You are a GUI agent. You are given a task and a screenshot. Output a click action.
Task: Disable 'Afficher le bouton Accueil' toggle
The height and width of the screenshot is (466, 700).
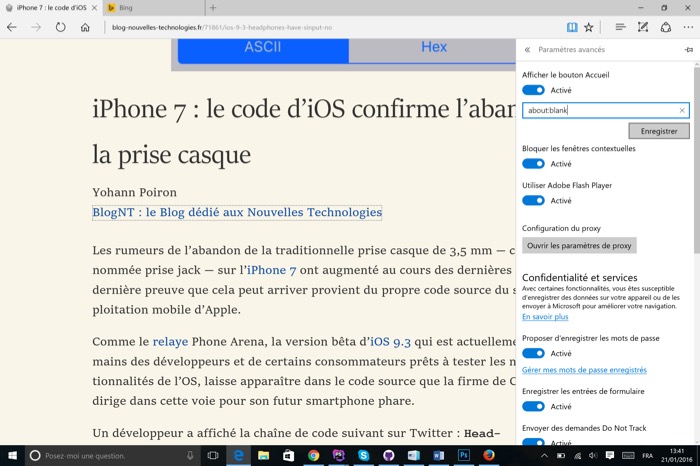[x=533, y=90]
